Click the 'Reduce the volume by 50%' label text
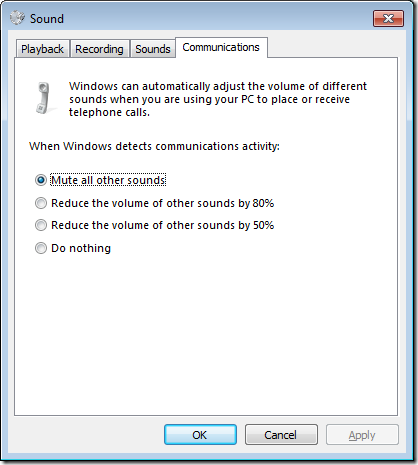The width and height of the screenshot is (418, 465). pos(163,225)
